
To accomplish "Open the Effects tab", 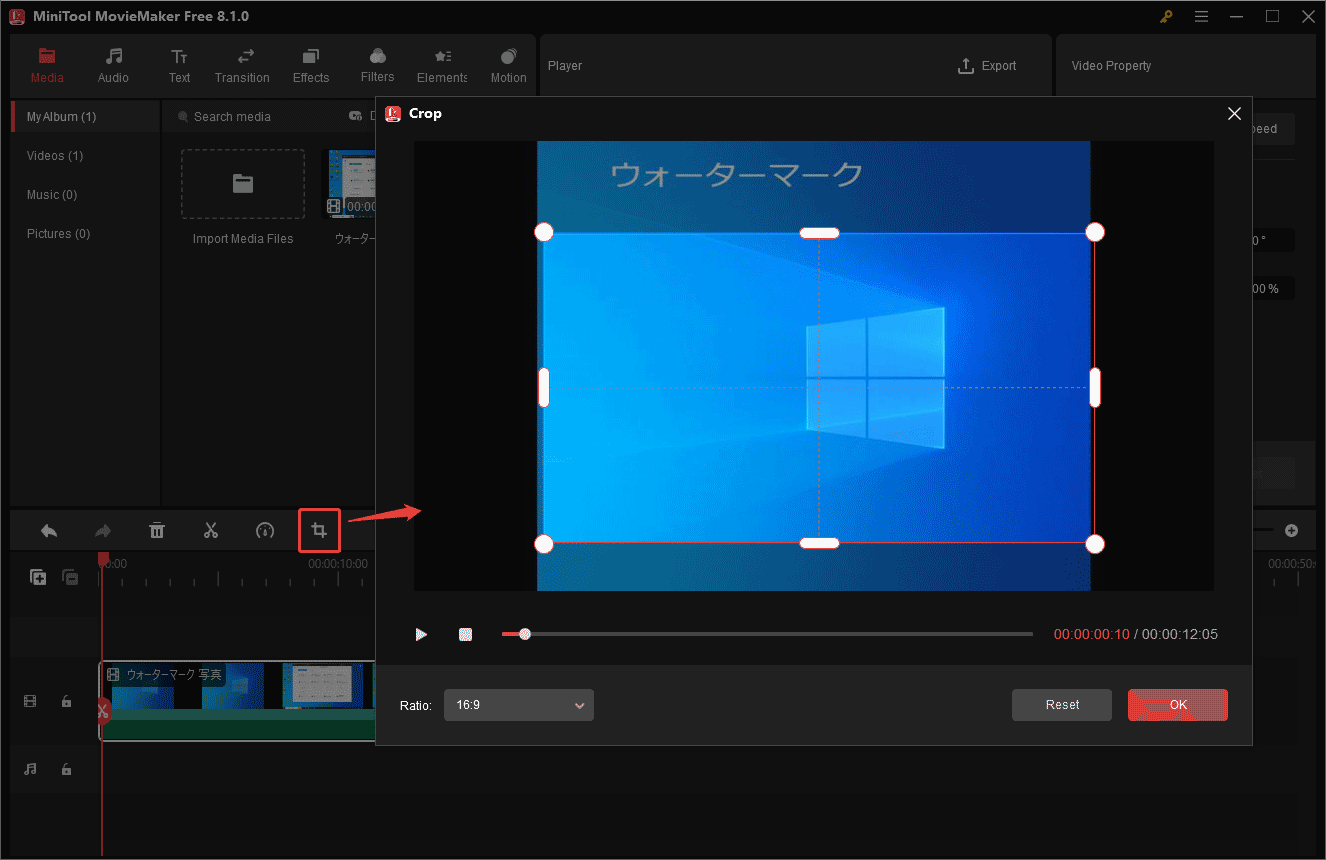I will [x=311, y=66].
